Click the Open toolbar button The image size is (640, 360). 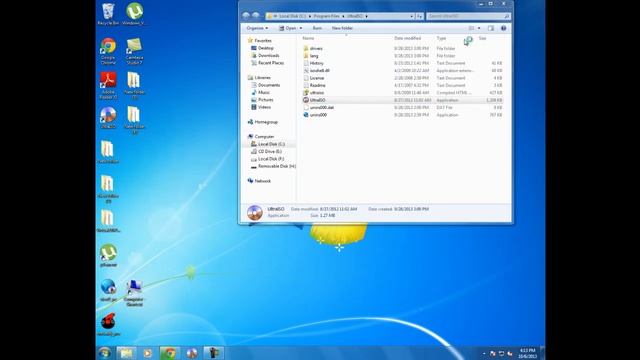click(x=288, y=28)
